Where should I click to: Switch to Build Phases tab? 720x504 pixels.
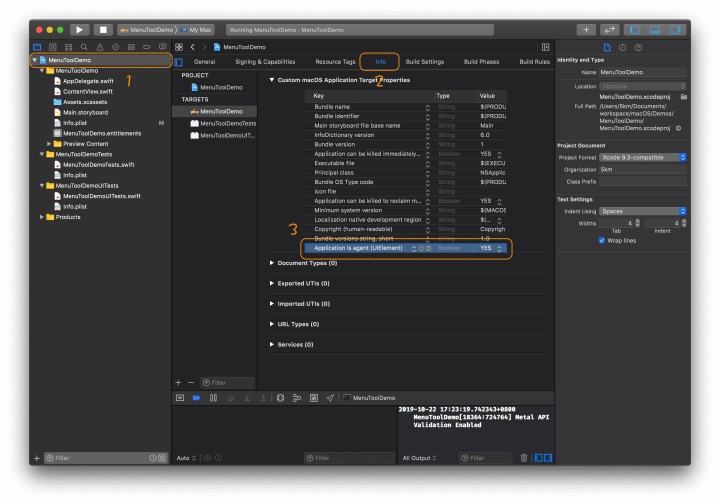(481, 62)
